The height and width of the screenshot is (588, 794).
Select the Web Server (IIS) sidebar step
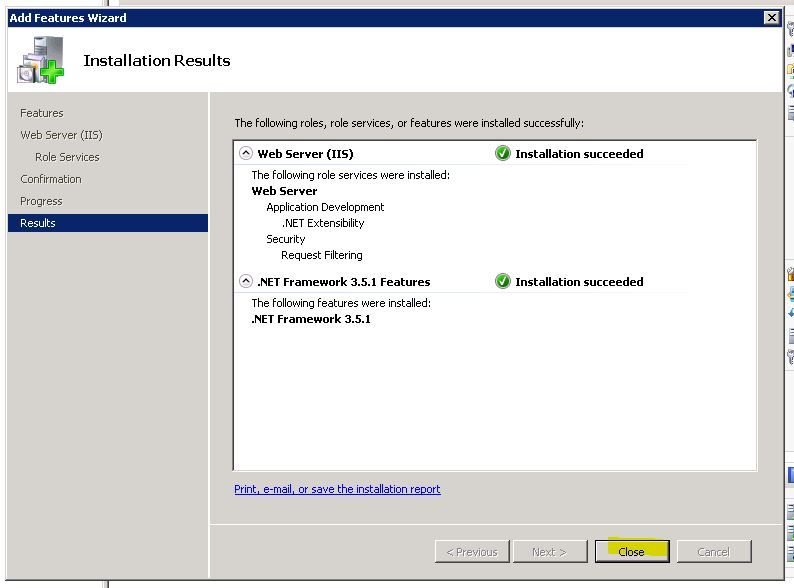[61, 135]
